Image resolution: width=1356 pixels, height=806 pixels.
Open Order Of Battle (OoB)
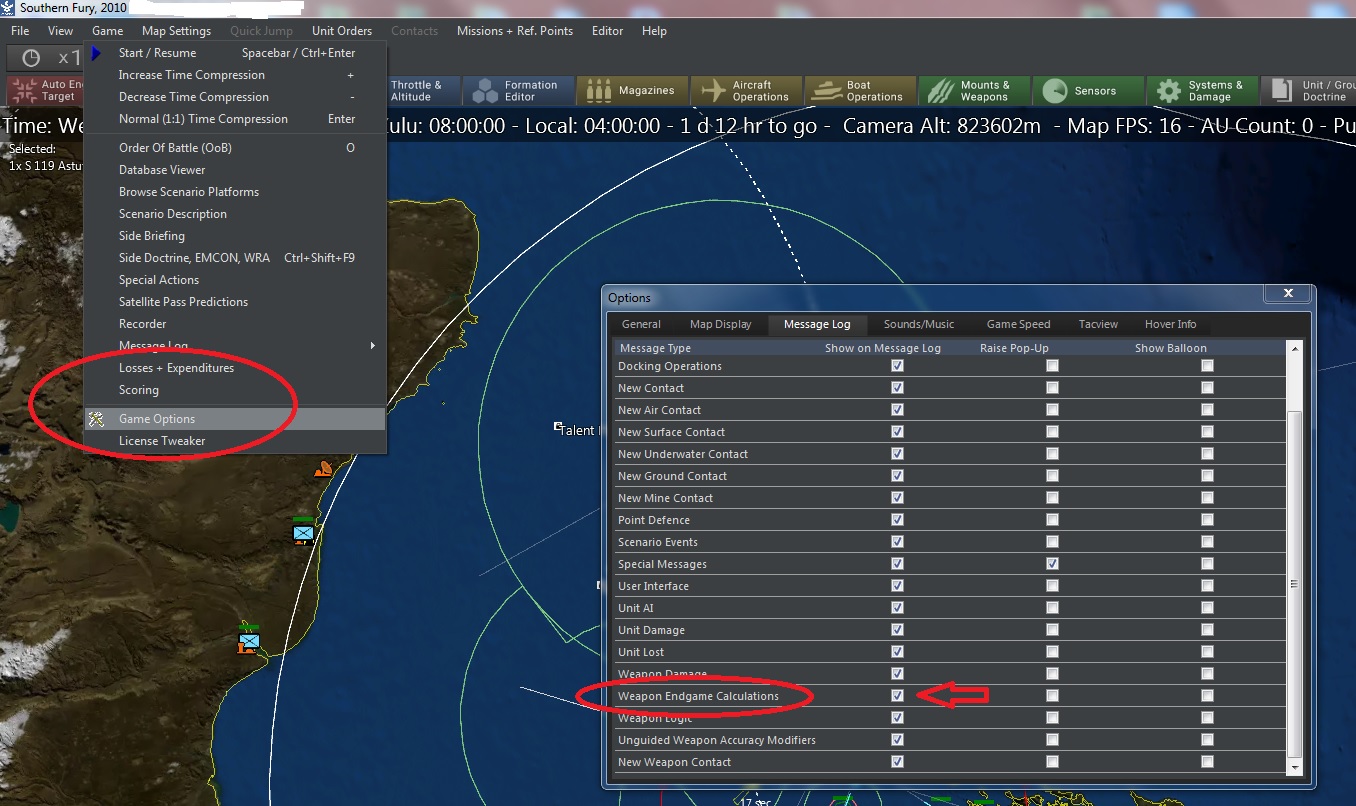coord(235,148)
